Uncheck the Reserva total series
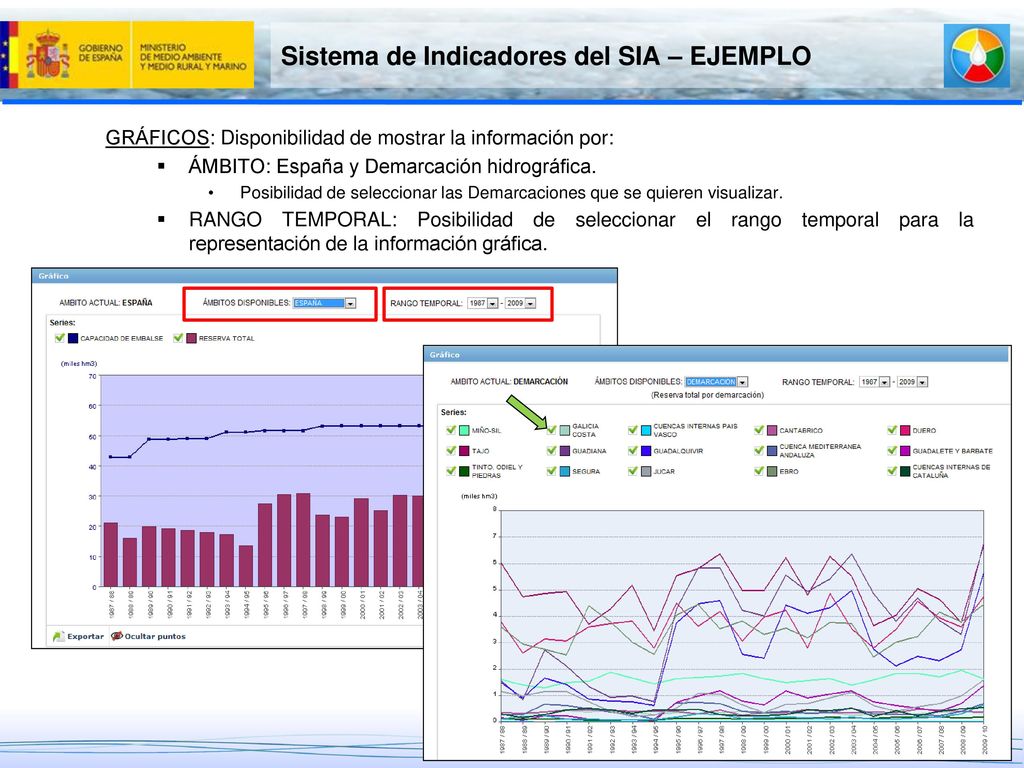The width and height of the screenshot is (1024, 768). (178, 338)
